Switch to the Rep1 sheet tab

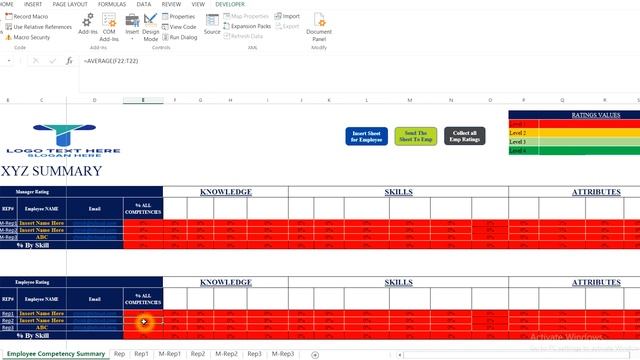click(x=141, y=354)
